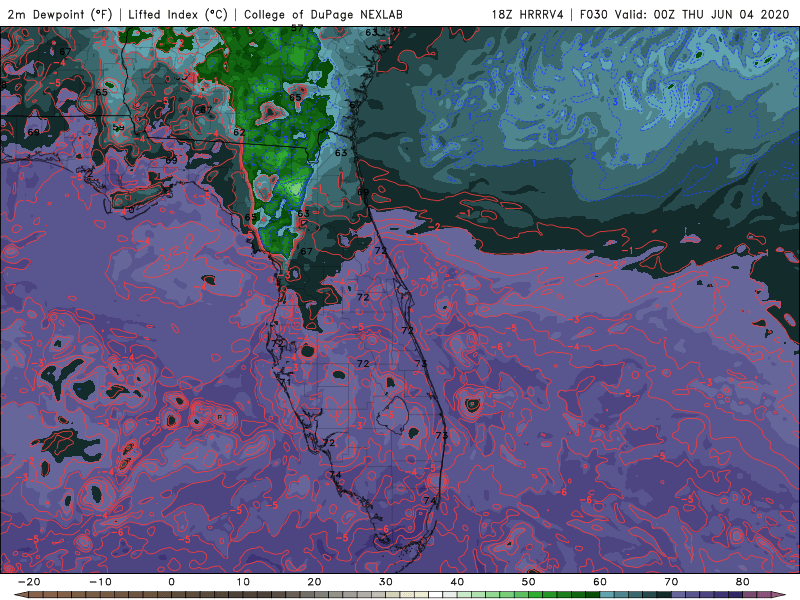Click the '57' dewpoint value on map

point(297,29)
